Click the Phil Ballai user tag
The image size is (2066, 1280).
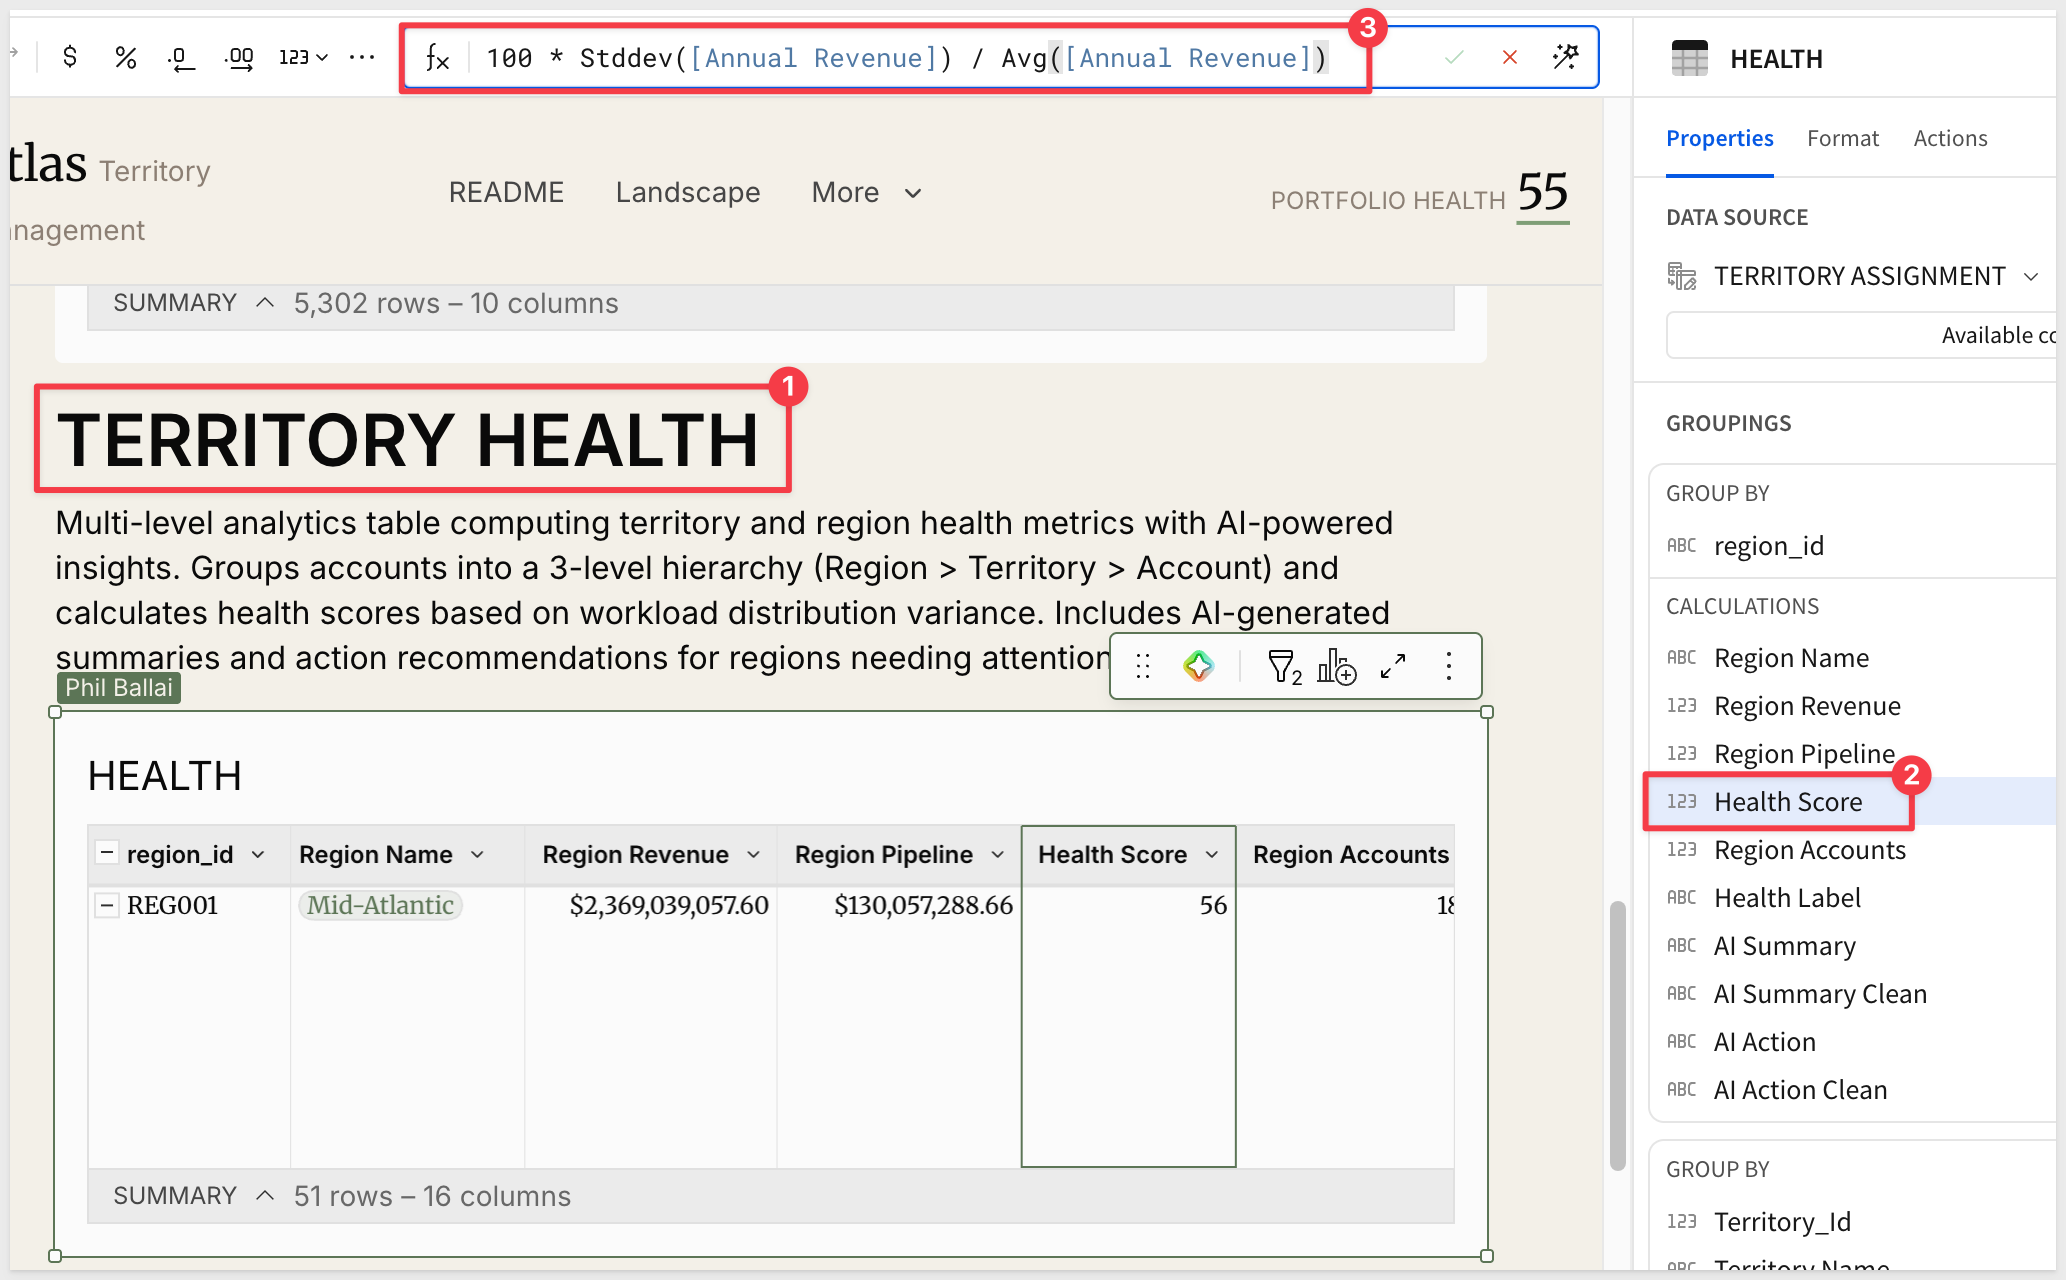(119, 688)
